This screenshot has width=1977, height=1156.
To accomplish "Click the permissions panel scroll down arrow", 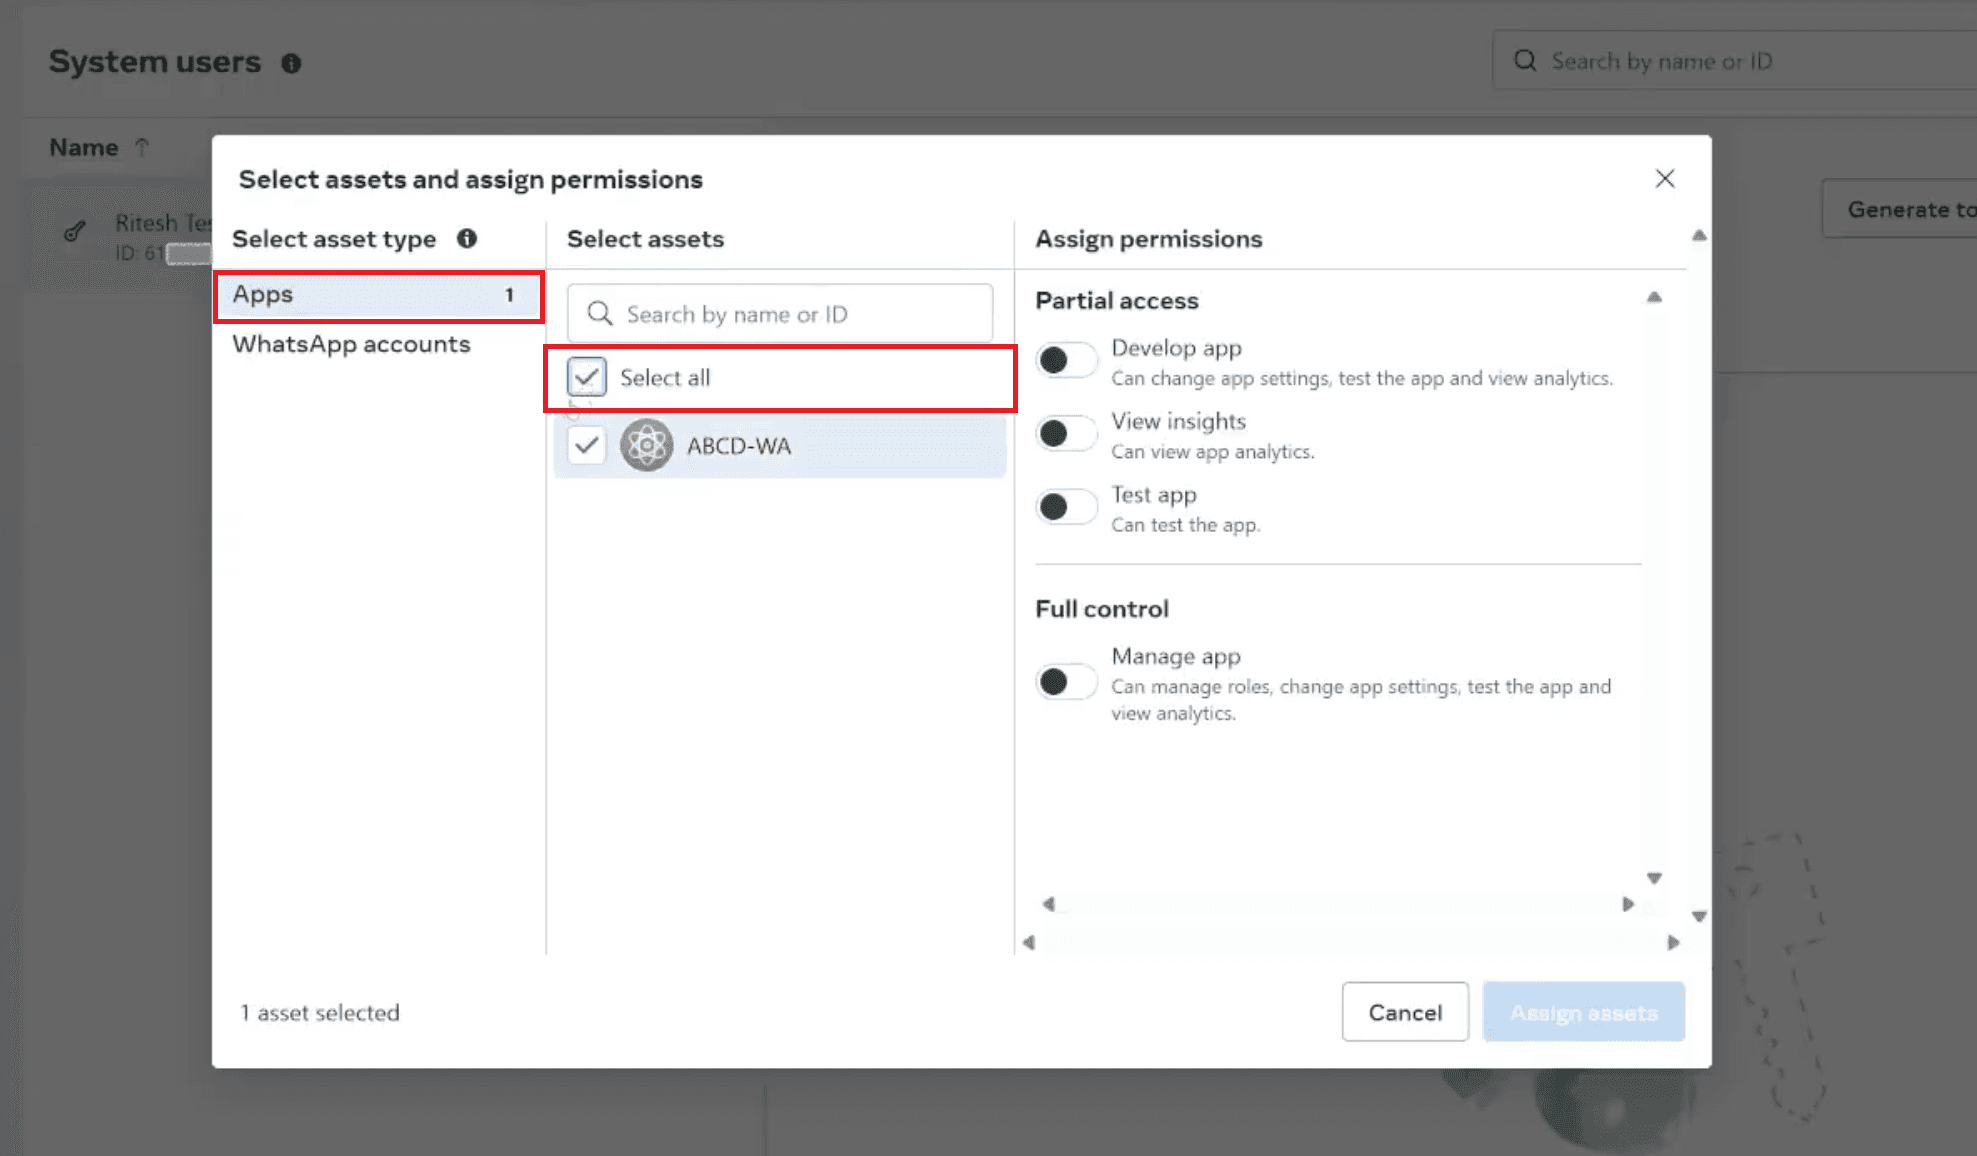I will coord(1654,878).
